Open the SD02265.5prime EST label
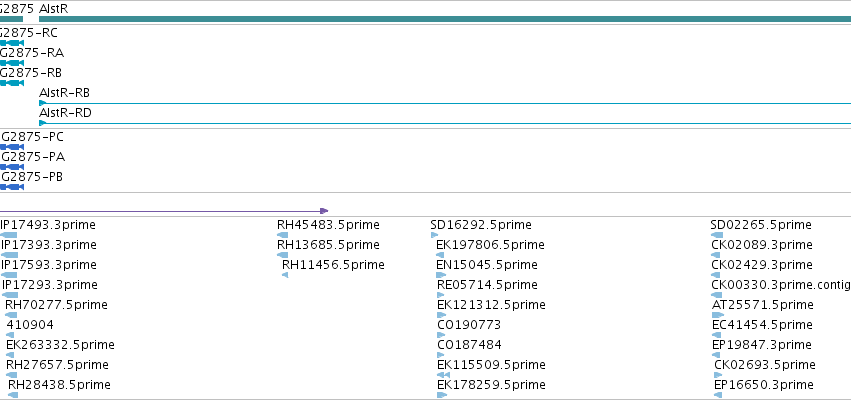 pyautogui.click(x=761, y=225)
